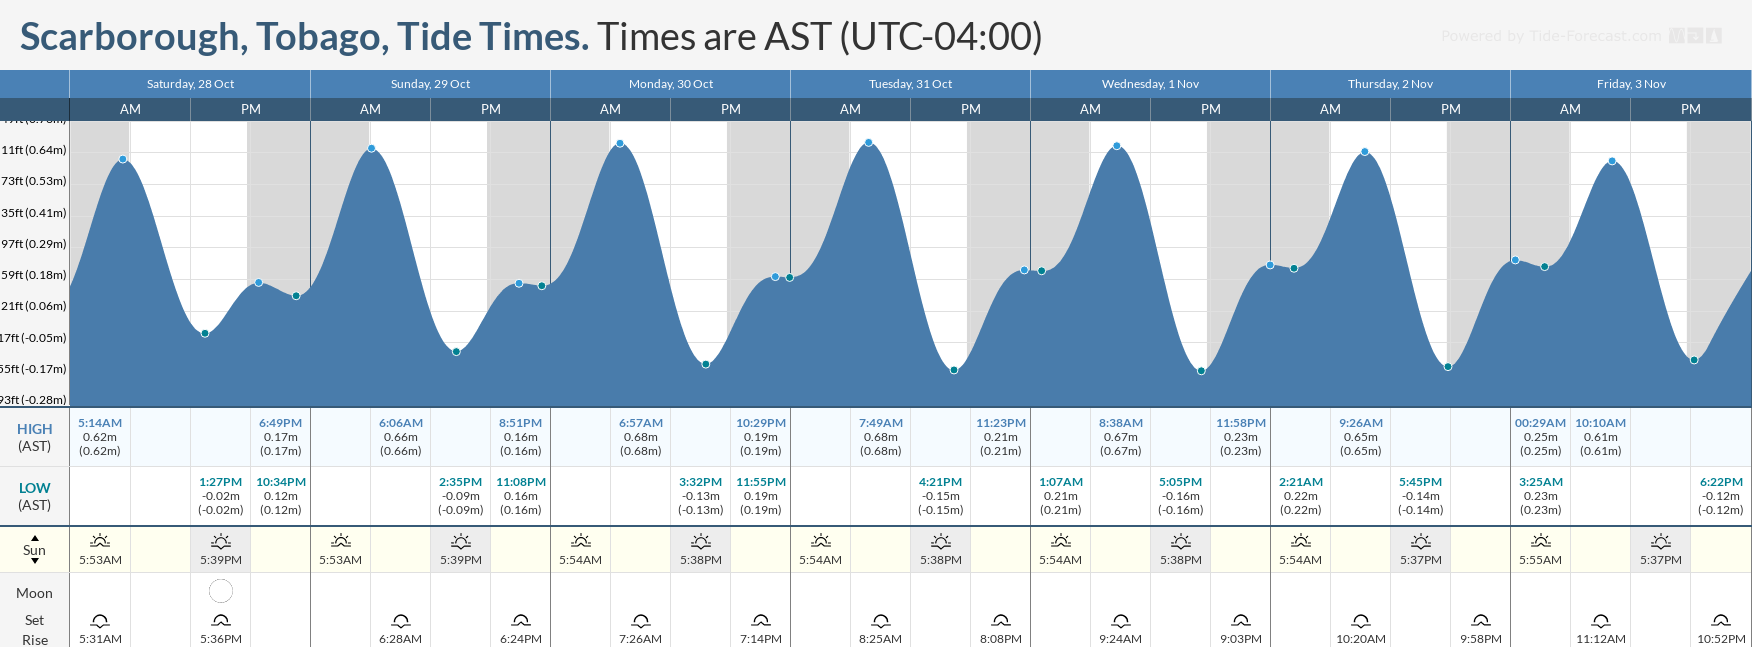Viewport: 1752px width, 647px height.
Task: Click the moonset icon above 10:20AM
Action: (x=1361, y=621)
